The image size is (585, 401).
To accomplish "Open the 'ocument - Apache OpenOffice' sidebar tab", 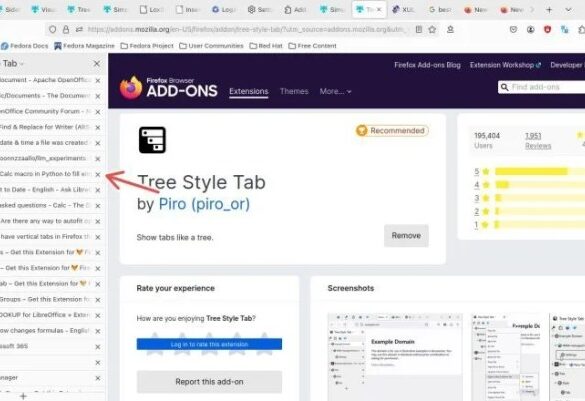I will (x=46, y=80).
